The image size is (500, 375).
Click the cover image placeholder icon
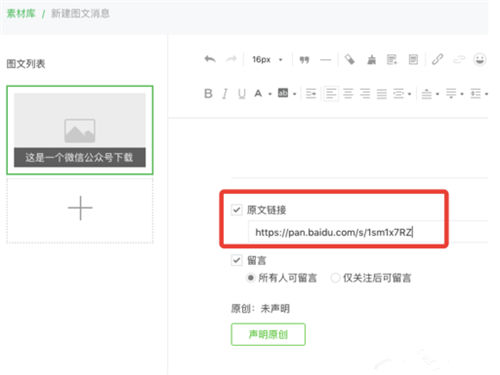pos(80,130)
